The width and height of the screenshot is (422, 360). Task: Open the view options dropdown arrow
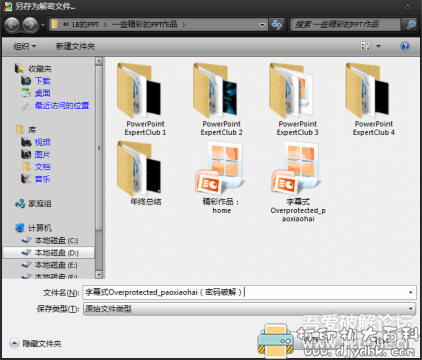(x=378, y=46)
